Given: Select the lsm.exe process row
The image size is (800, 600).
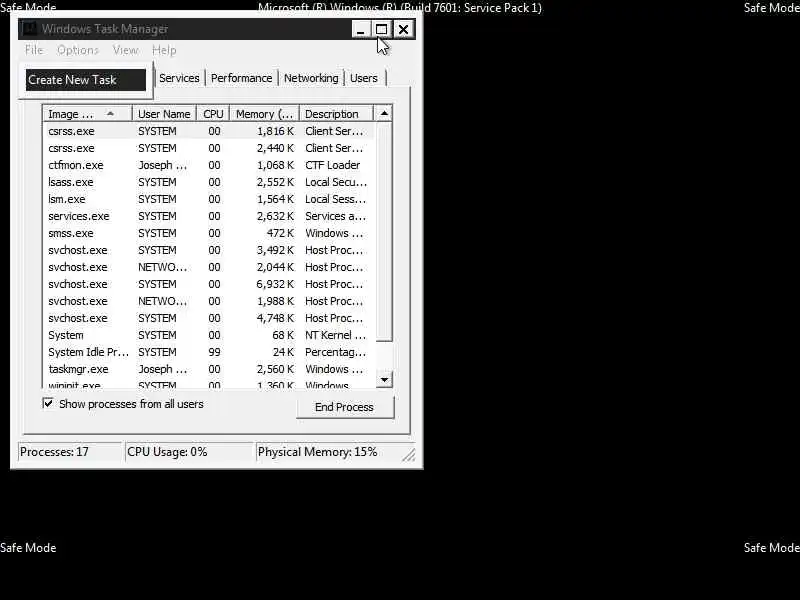Looking at the screenshot, I should (x=209, y=199).
